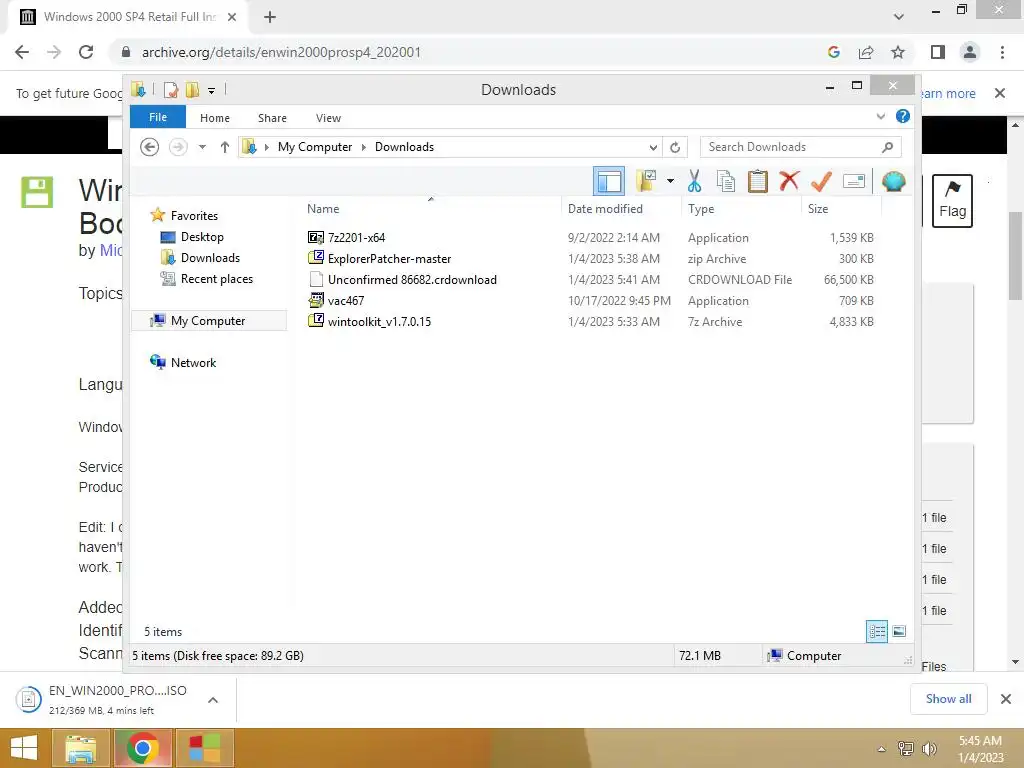Switch to large icons view using the bottom-right icon

[899, 632]
